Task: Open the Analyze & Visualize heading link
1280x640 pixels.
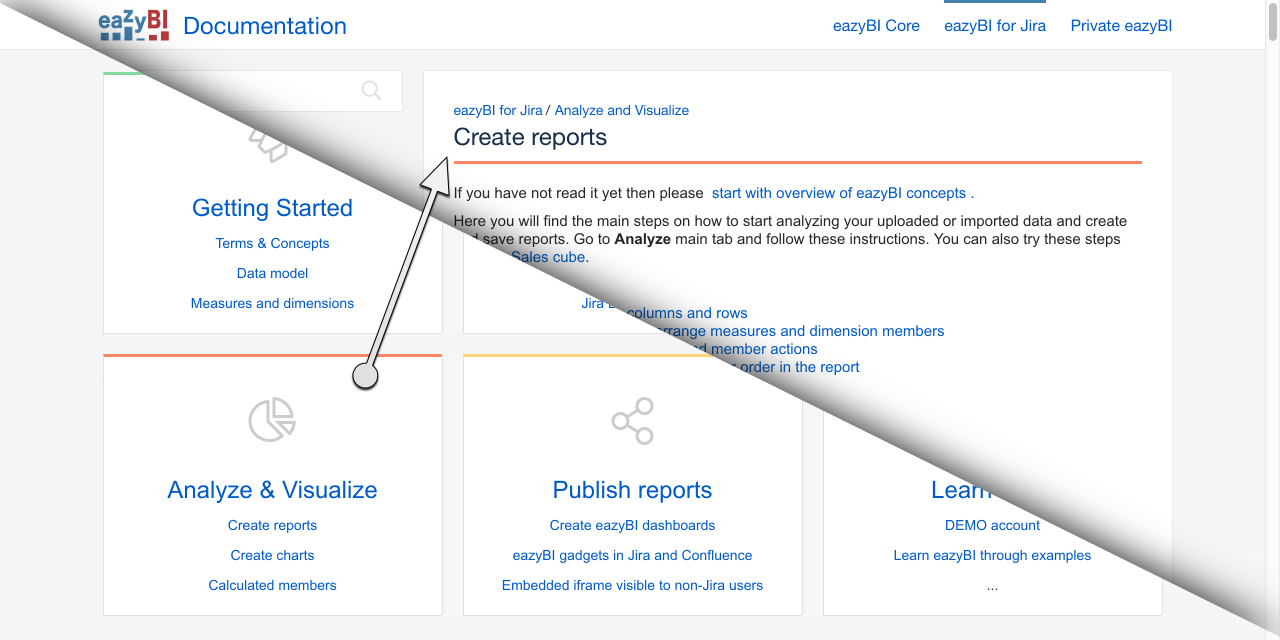Action: (x=272, y=490)
